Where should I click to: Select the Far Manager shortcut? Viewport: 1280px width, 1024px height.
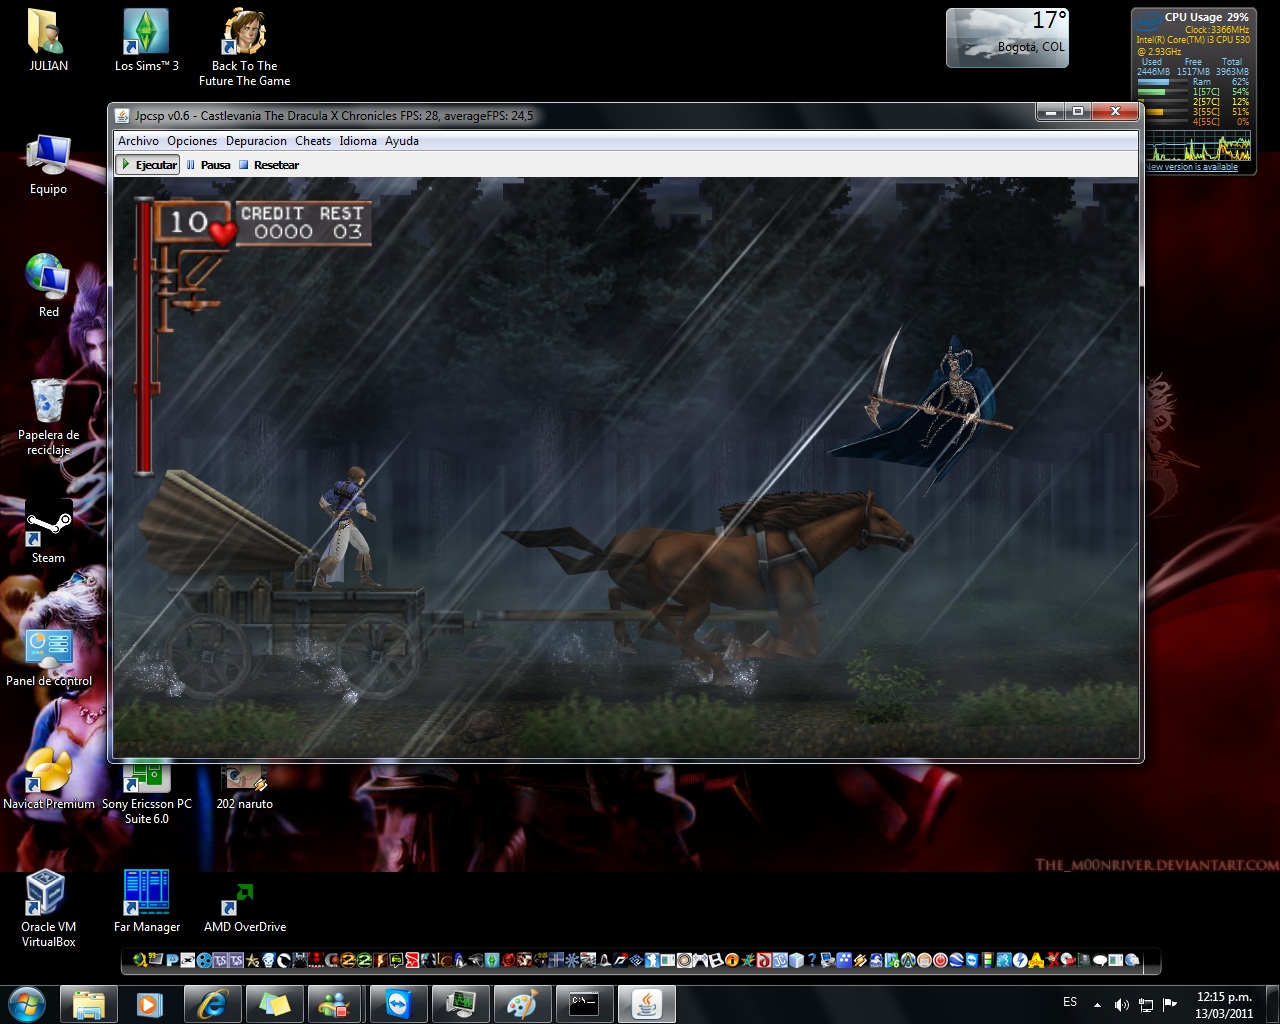(147, 902)
